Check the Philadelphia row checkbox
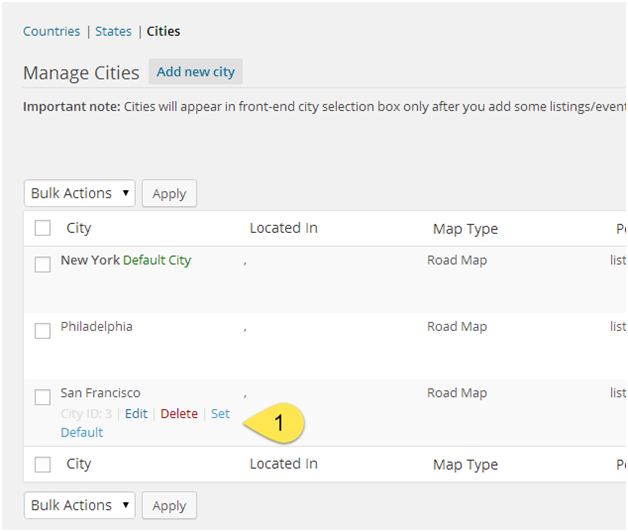This screenshot has width=628, height=532. (x=42, y=331)
